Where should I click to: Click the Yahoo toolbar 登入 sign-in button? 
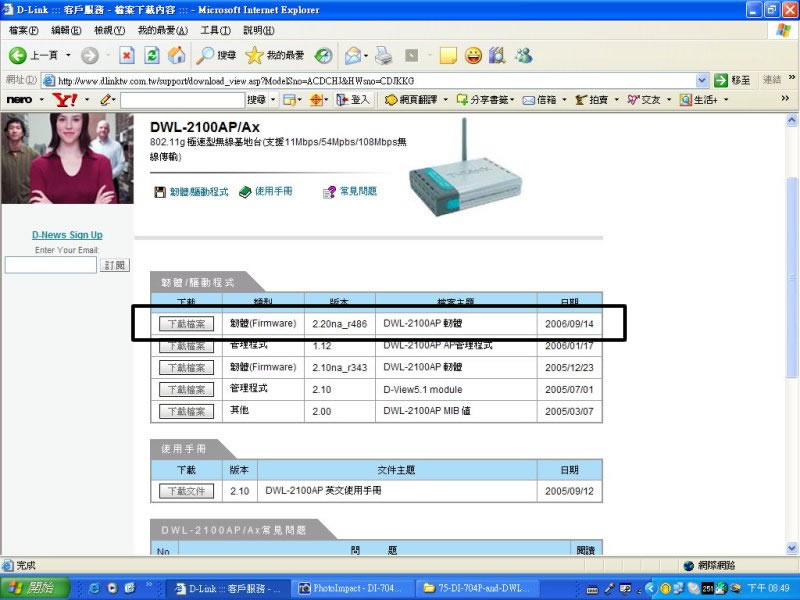point(353,99)
